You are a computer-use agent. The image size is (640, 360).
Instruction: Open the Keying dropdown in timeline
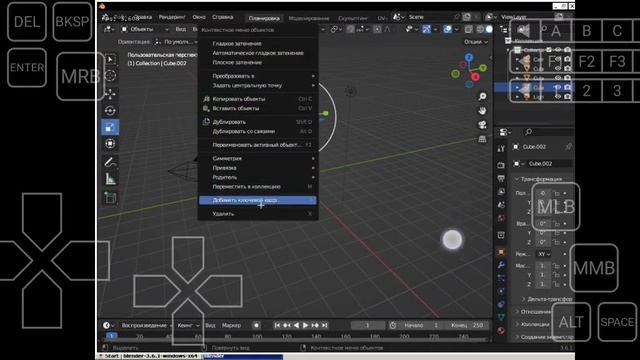pyautogui.click(x=188, y=325)
